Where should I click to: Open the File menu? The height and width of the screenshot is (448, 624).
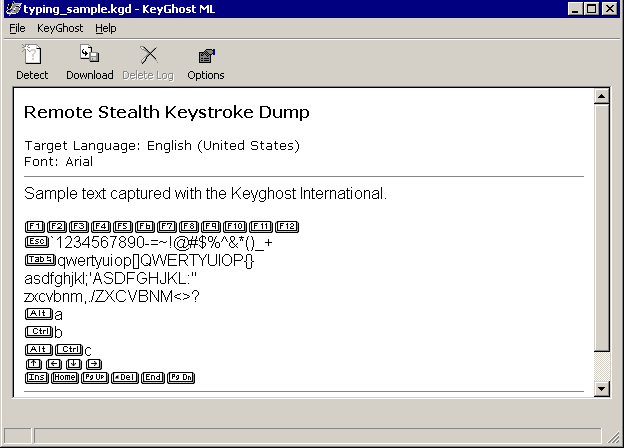(x=17, y=28)
